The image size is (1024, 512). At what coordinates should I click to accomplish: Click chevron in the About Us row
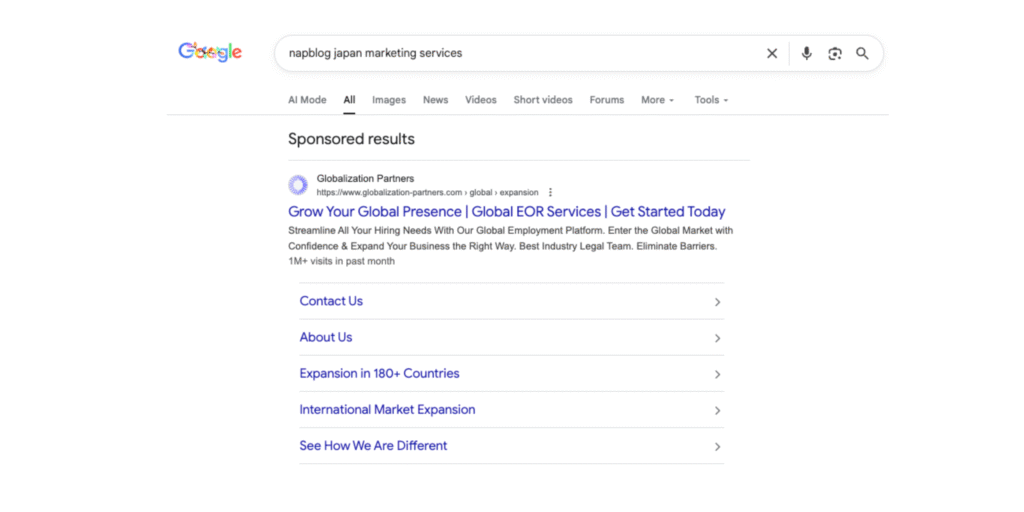pyautogui.click(x=717, y=338)
